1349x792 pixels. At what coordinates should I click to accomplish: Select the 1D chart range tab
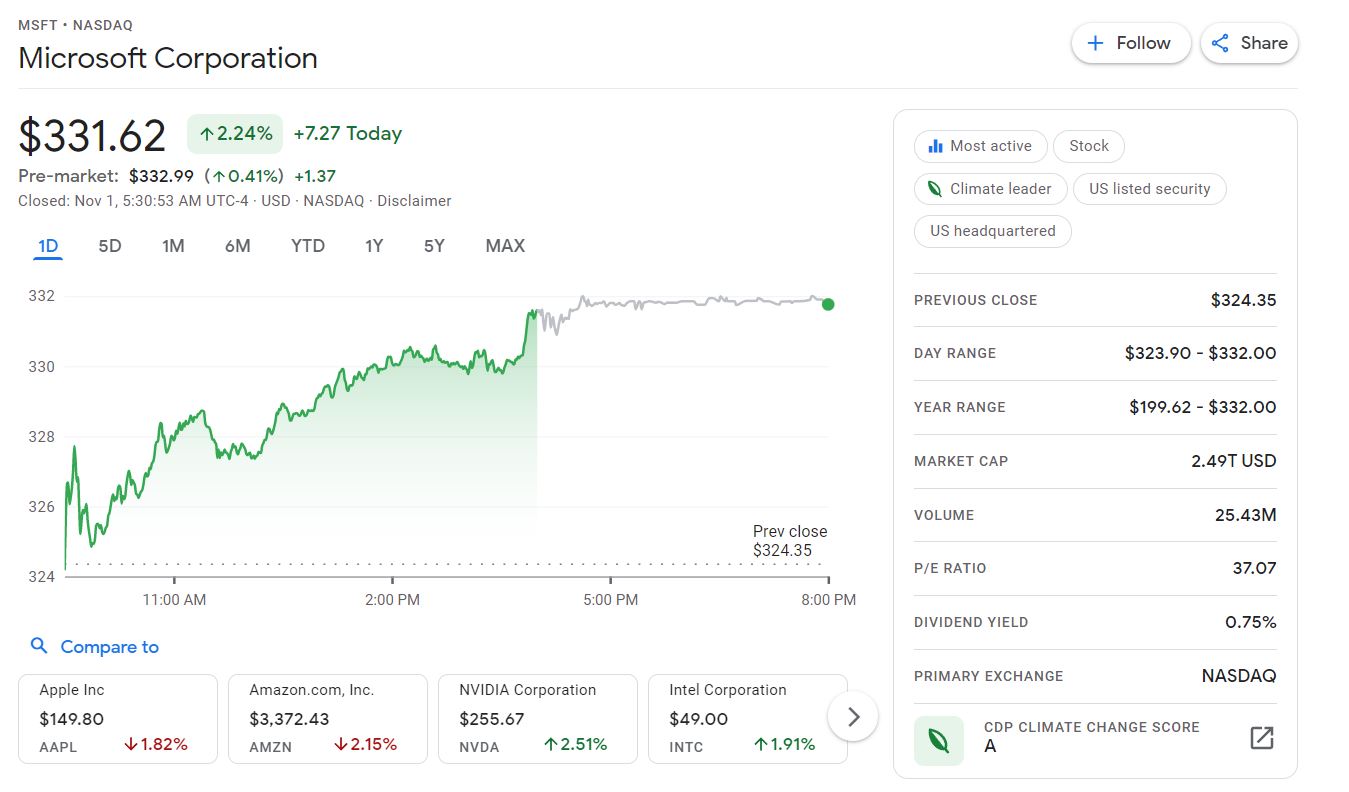click(48, 246)
